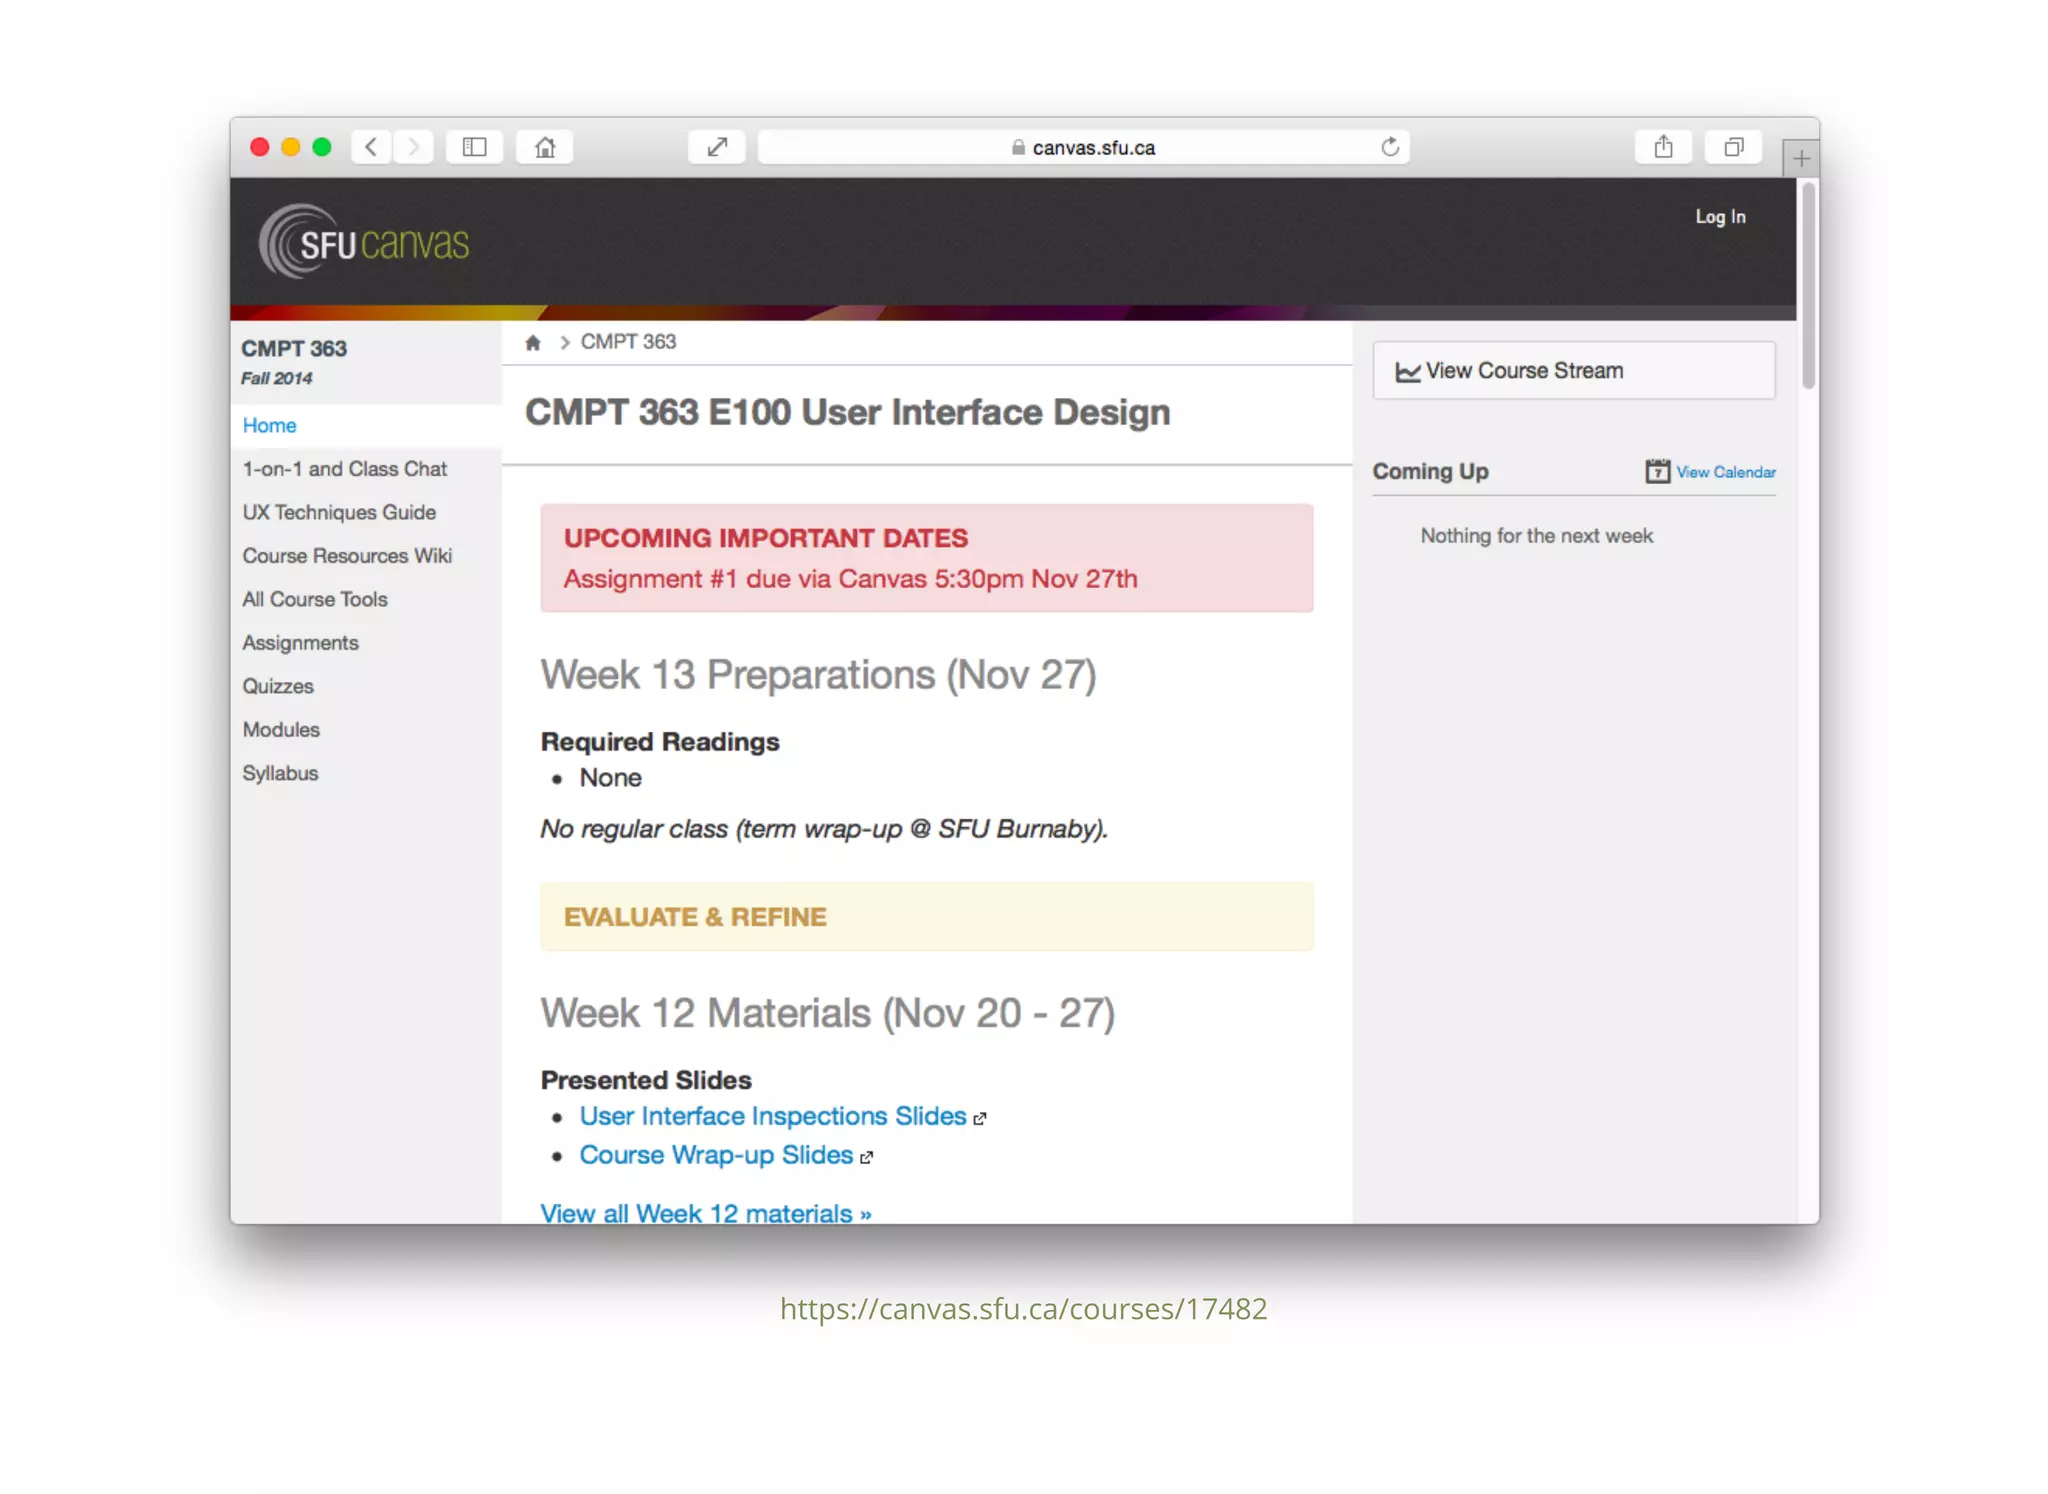
Task: Click the Week 12 Materials heading
Action: tap(827, 1014)
